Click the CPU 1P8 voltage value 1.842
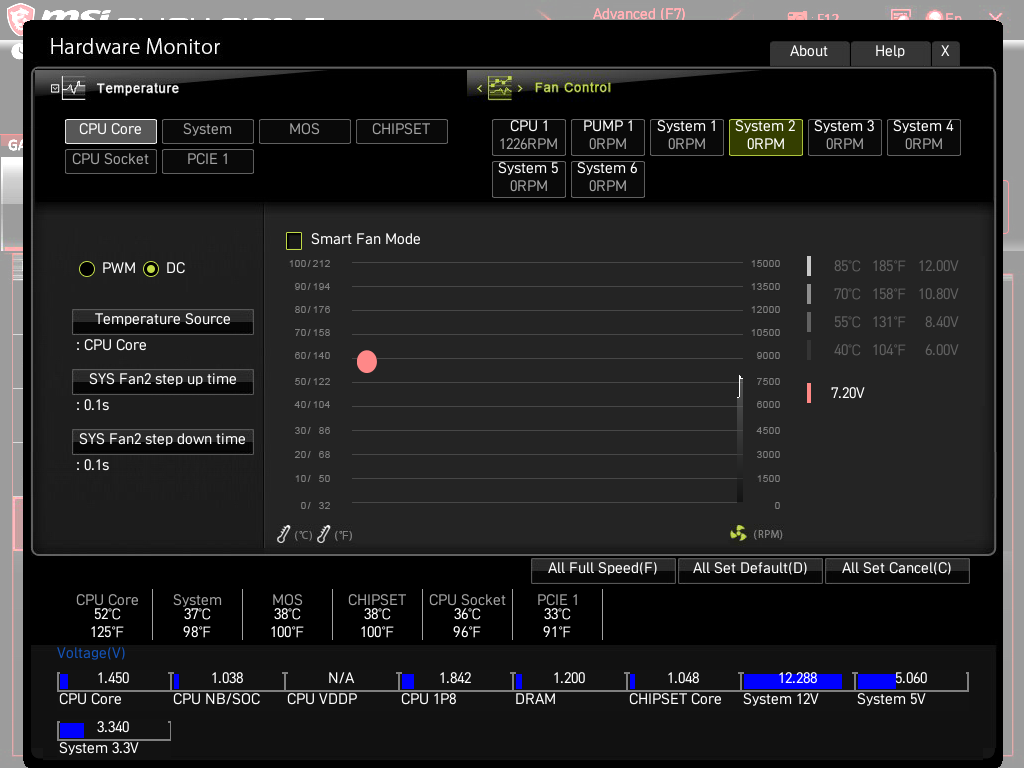 coord(455,679)
